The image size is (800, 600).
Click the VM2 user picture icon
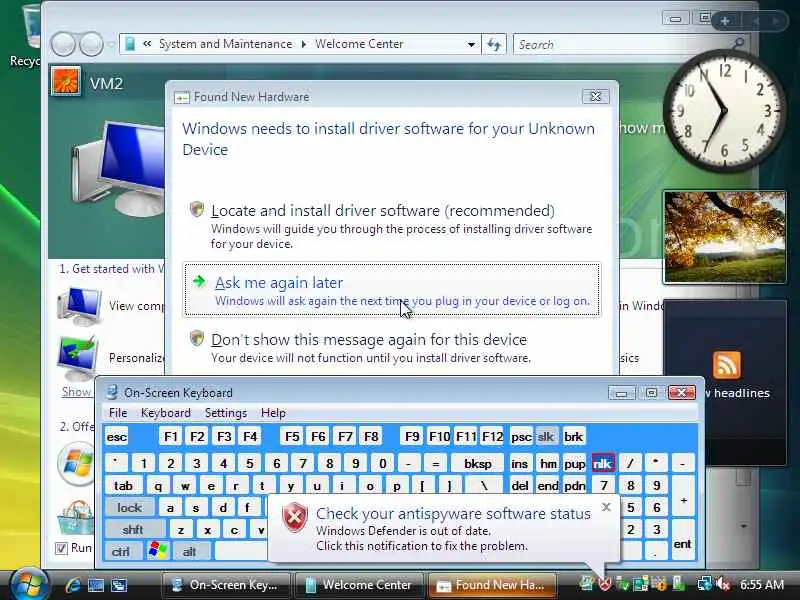(66, 81)
